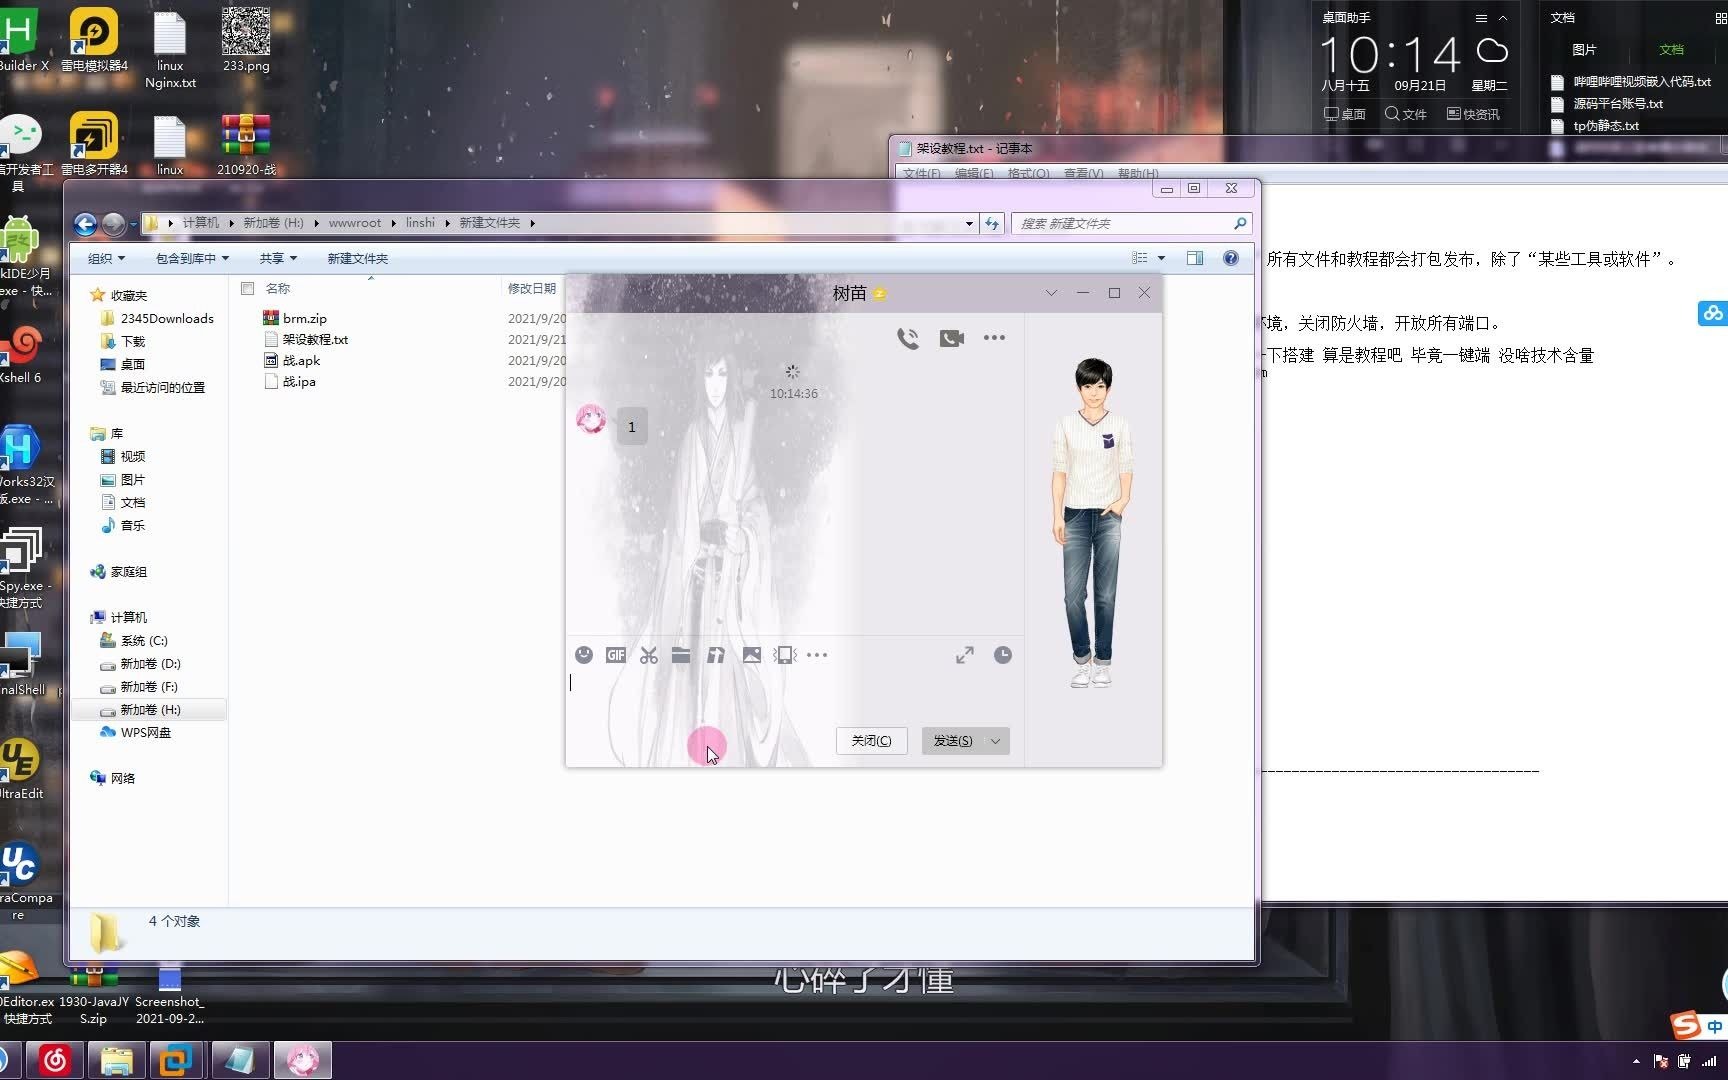Toggle the preview pane icon
Viewport: 1728px width, 1080px height.
(x=1194, y=258)
